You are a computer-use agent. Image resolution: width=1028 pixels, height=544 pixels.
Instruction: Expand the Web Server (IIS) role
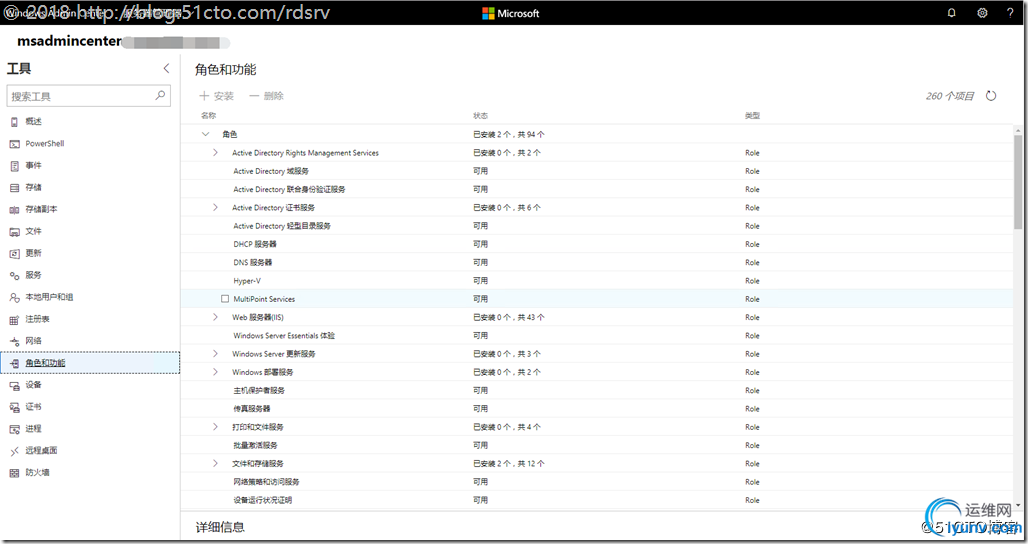point(215,317)
